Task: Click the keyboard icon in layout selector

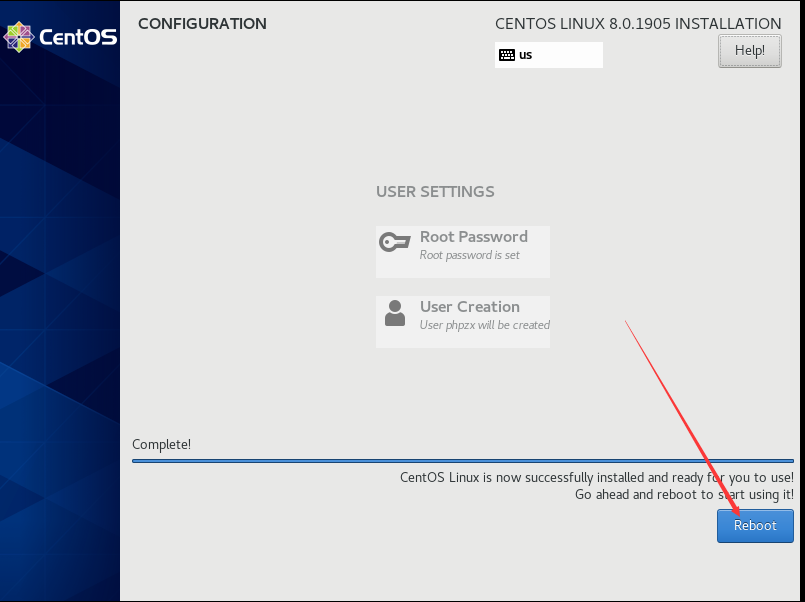Action: [x=508, y=55]
